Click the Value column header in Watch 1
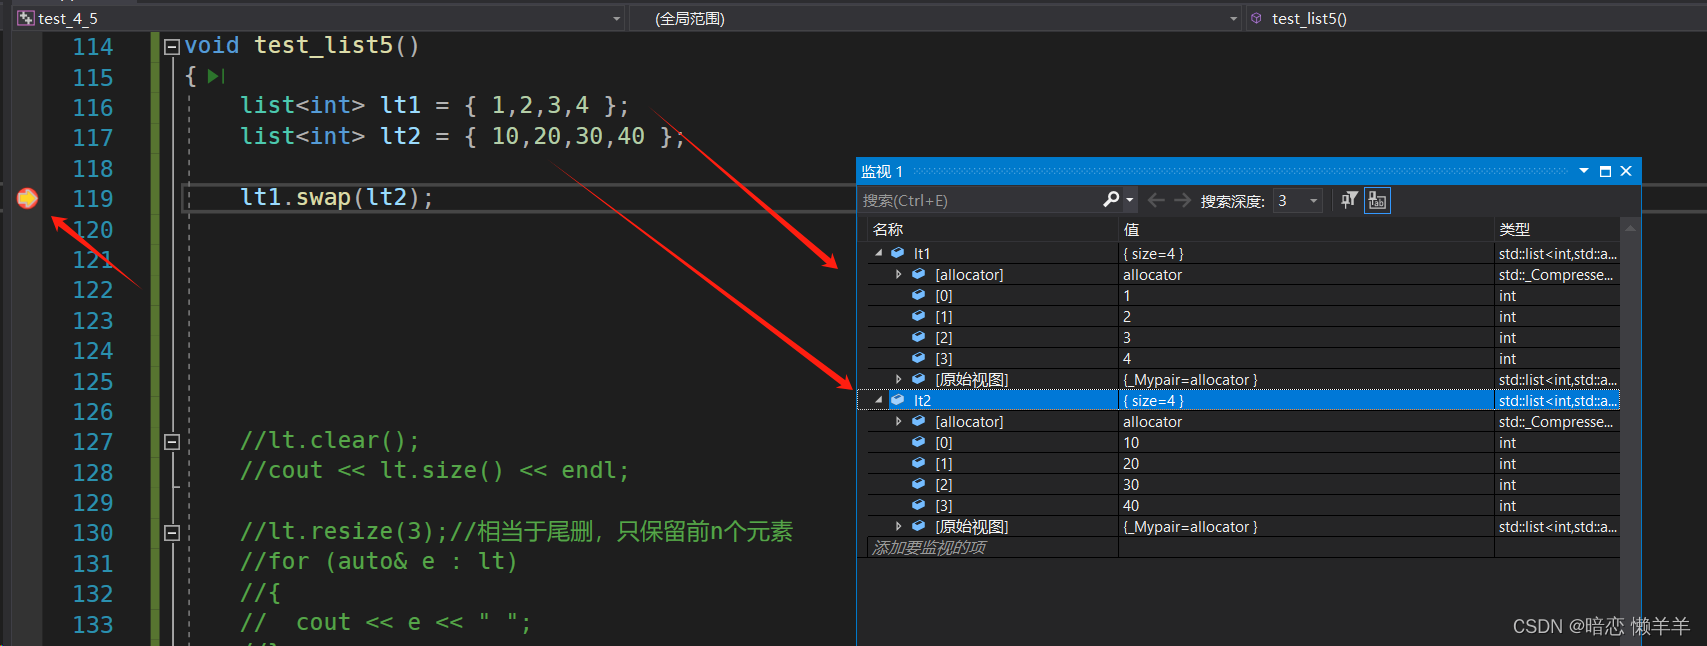1707x646 pixels. click(1306, 229)
